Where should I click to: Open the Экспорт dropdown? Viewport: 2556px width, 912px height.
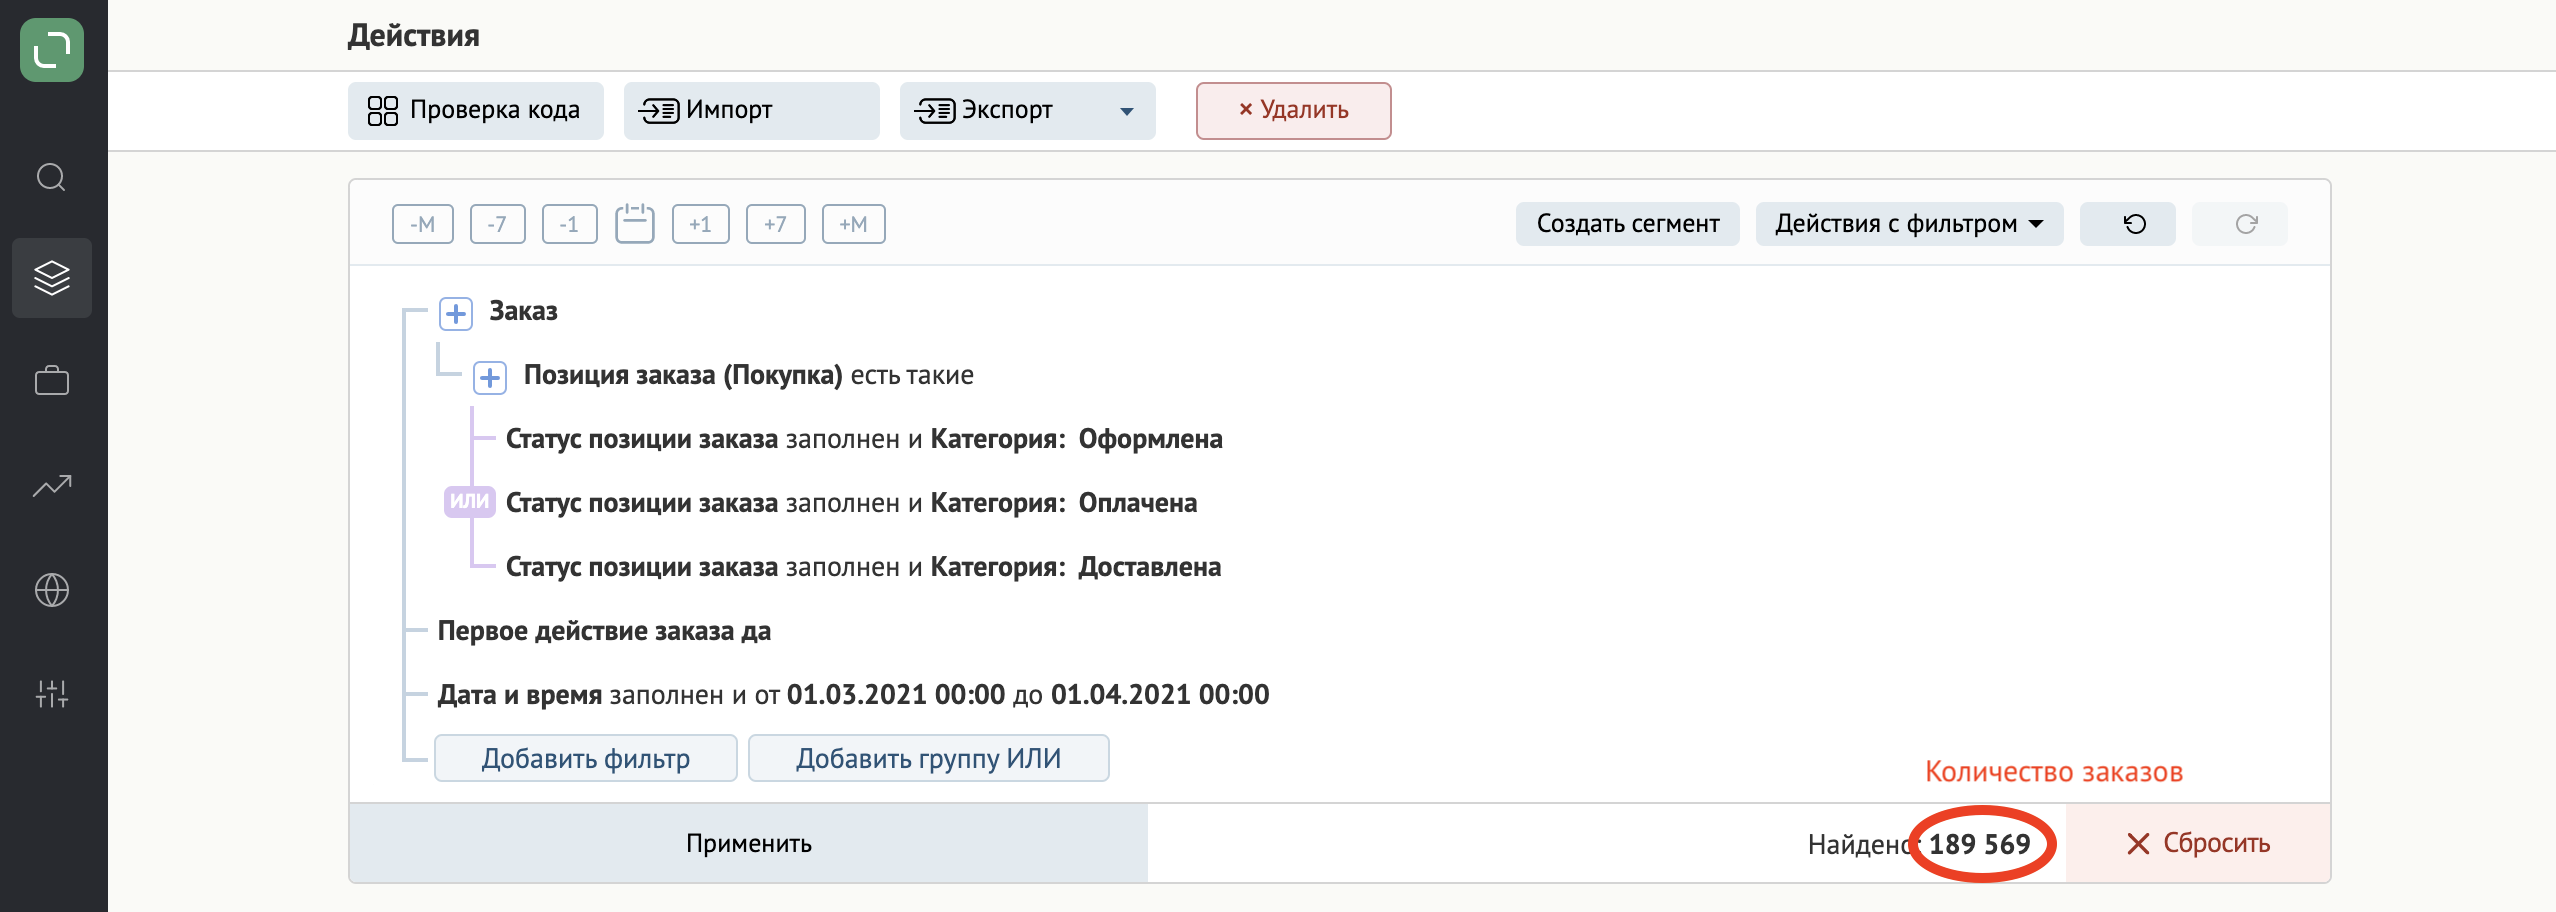(x=1028, y=110)
